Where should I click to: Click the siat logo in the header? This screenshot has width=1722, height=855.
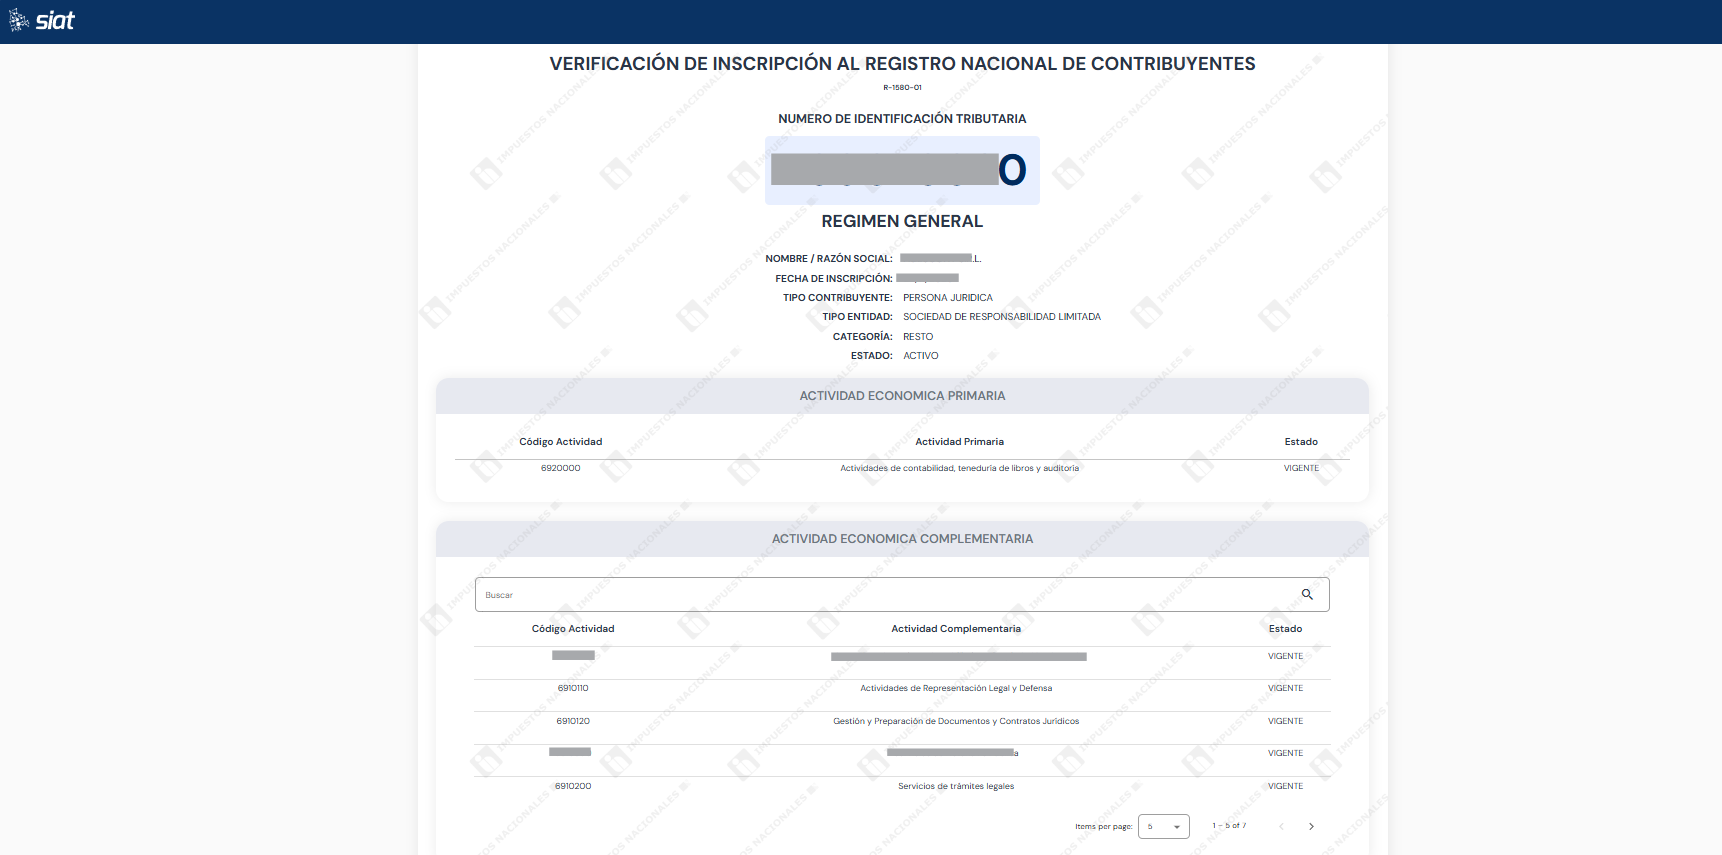click(42, 21)
